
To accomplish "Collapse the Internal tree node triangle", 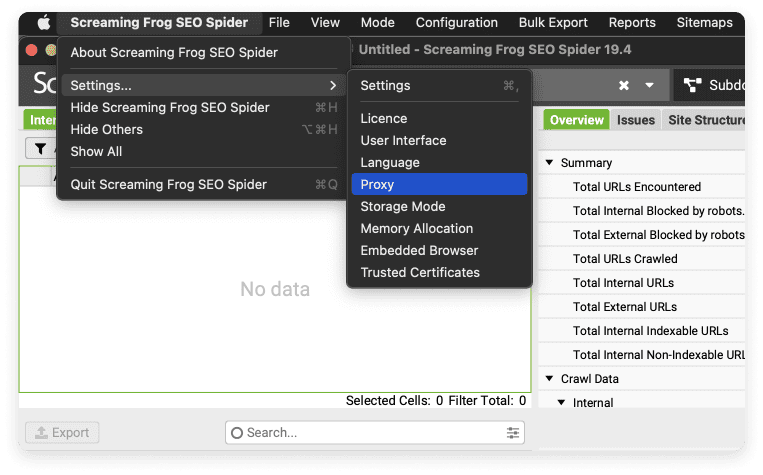I will (562, 402).
